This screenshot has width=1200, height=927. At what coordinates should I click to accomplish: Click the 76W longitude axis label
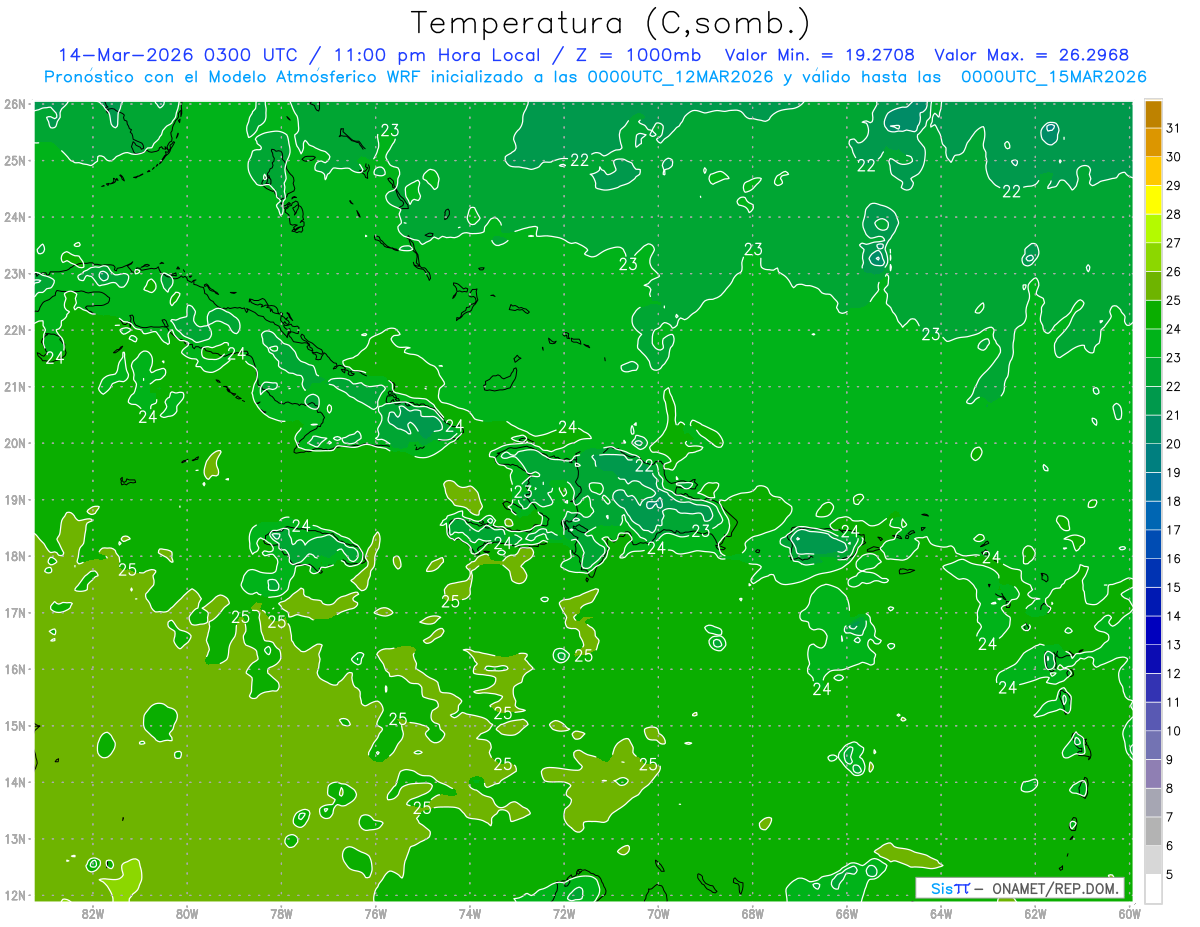(376, 913)
